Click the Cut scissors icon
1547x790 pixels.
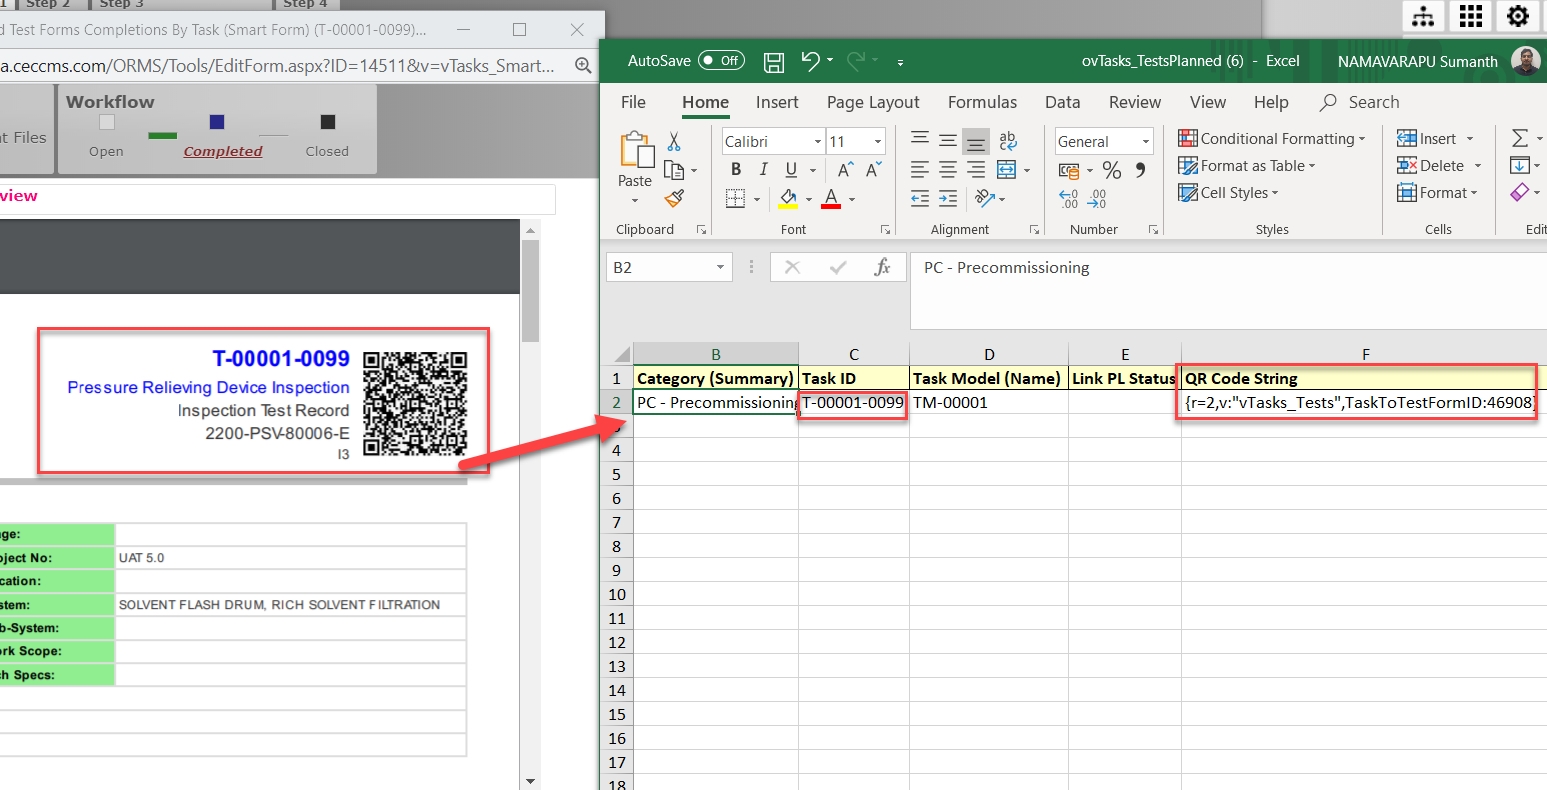coord(674,142)
